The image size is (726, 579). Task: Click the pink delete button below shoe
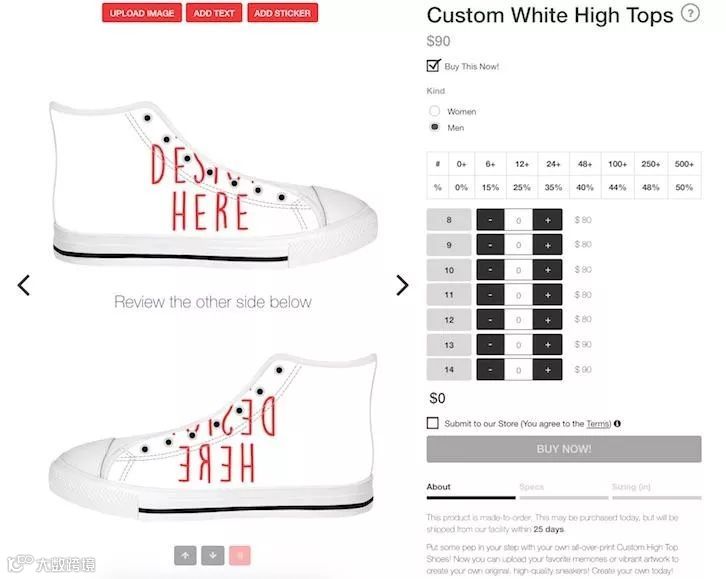pyautogui.click(x=240, y=555)
